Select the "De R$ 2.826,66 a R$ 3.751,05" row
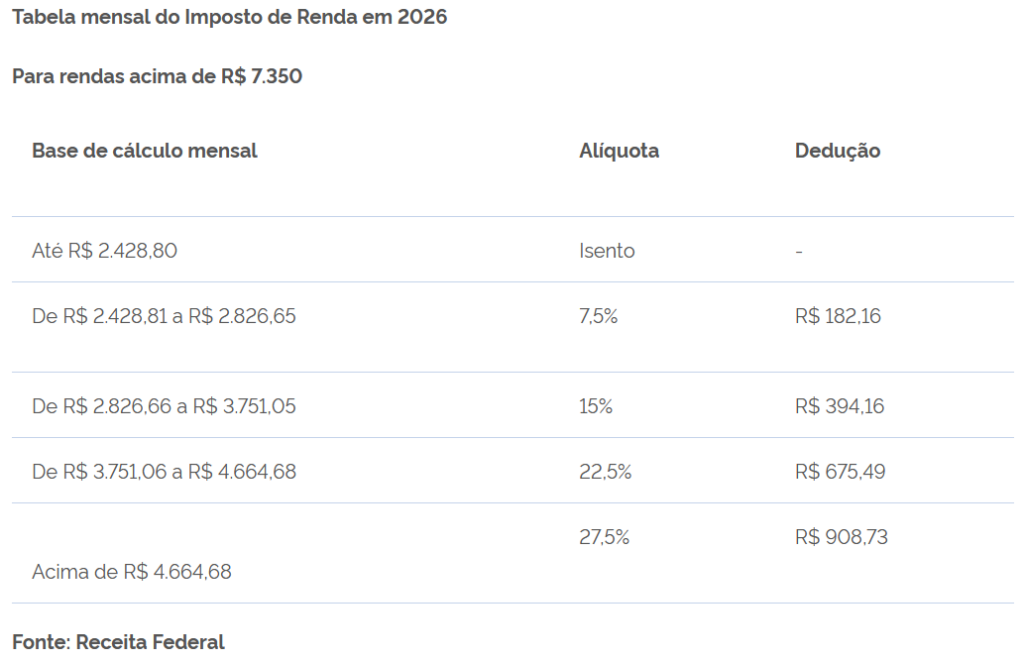This screenshot has height=661, width=1024. pyautogui.click(x=164, y=406)
